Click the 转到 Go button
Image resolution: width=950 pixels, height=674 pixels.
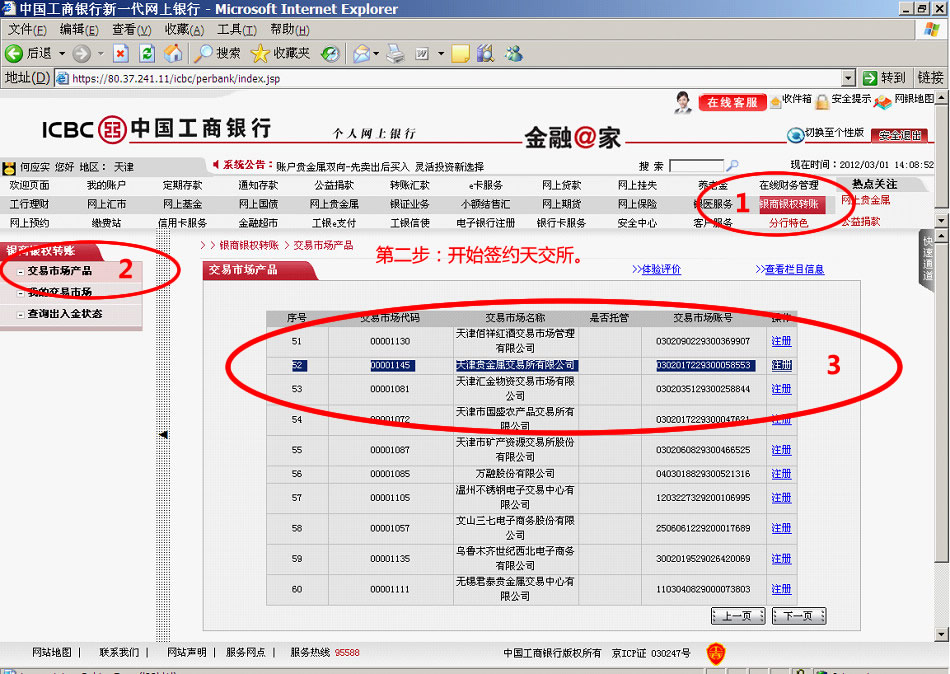(x=885, y=78)
